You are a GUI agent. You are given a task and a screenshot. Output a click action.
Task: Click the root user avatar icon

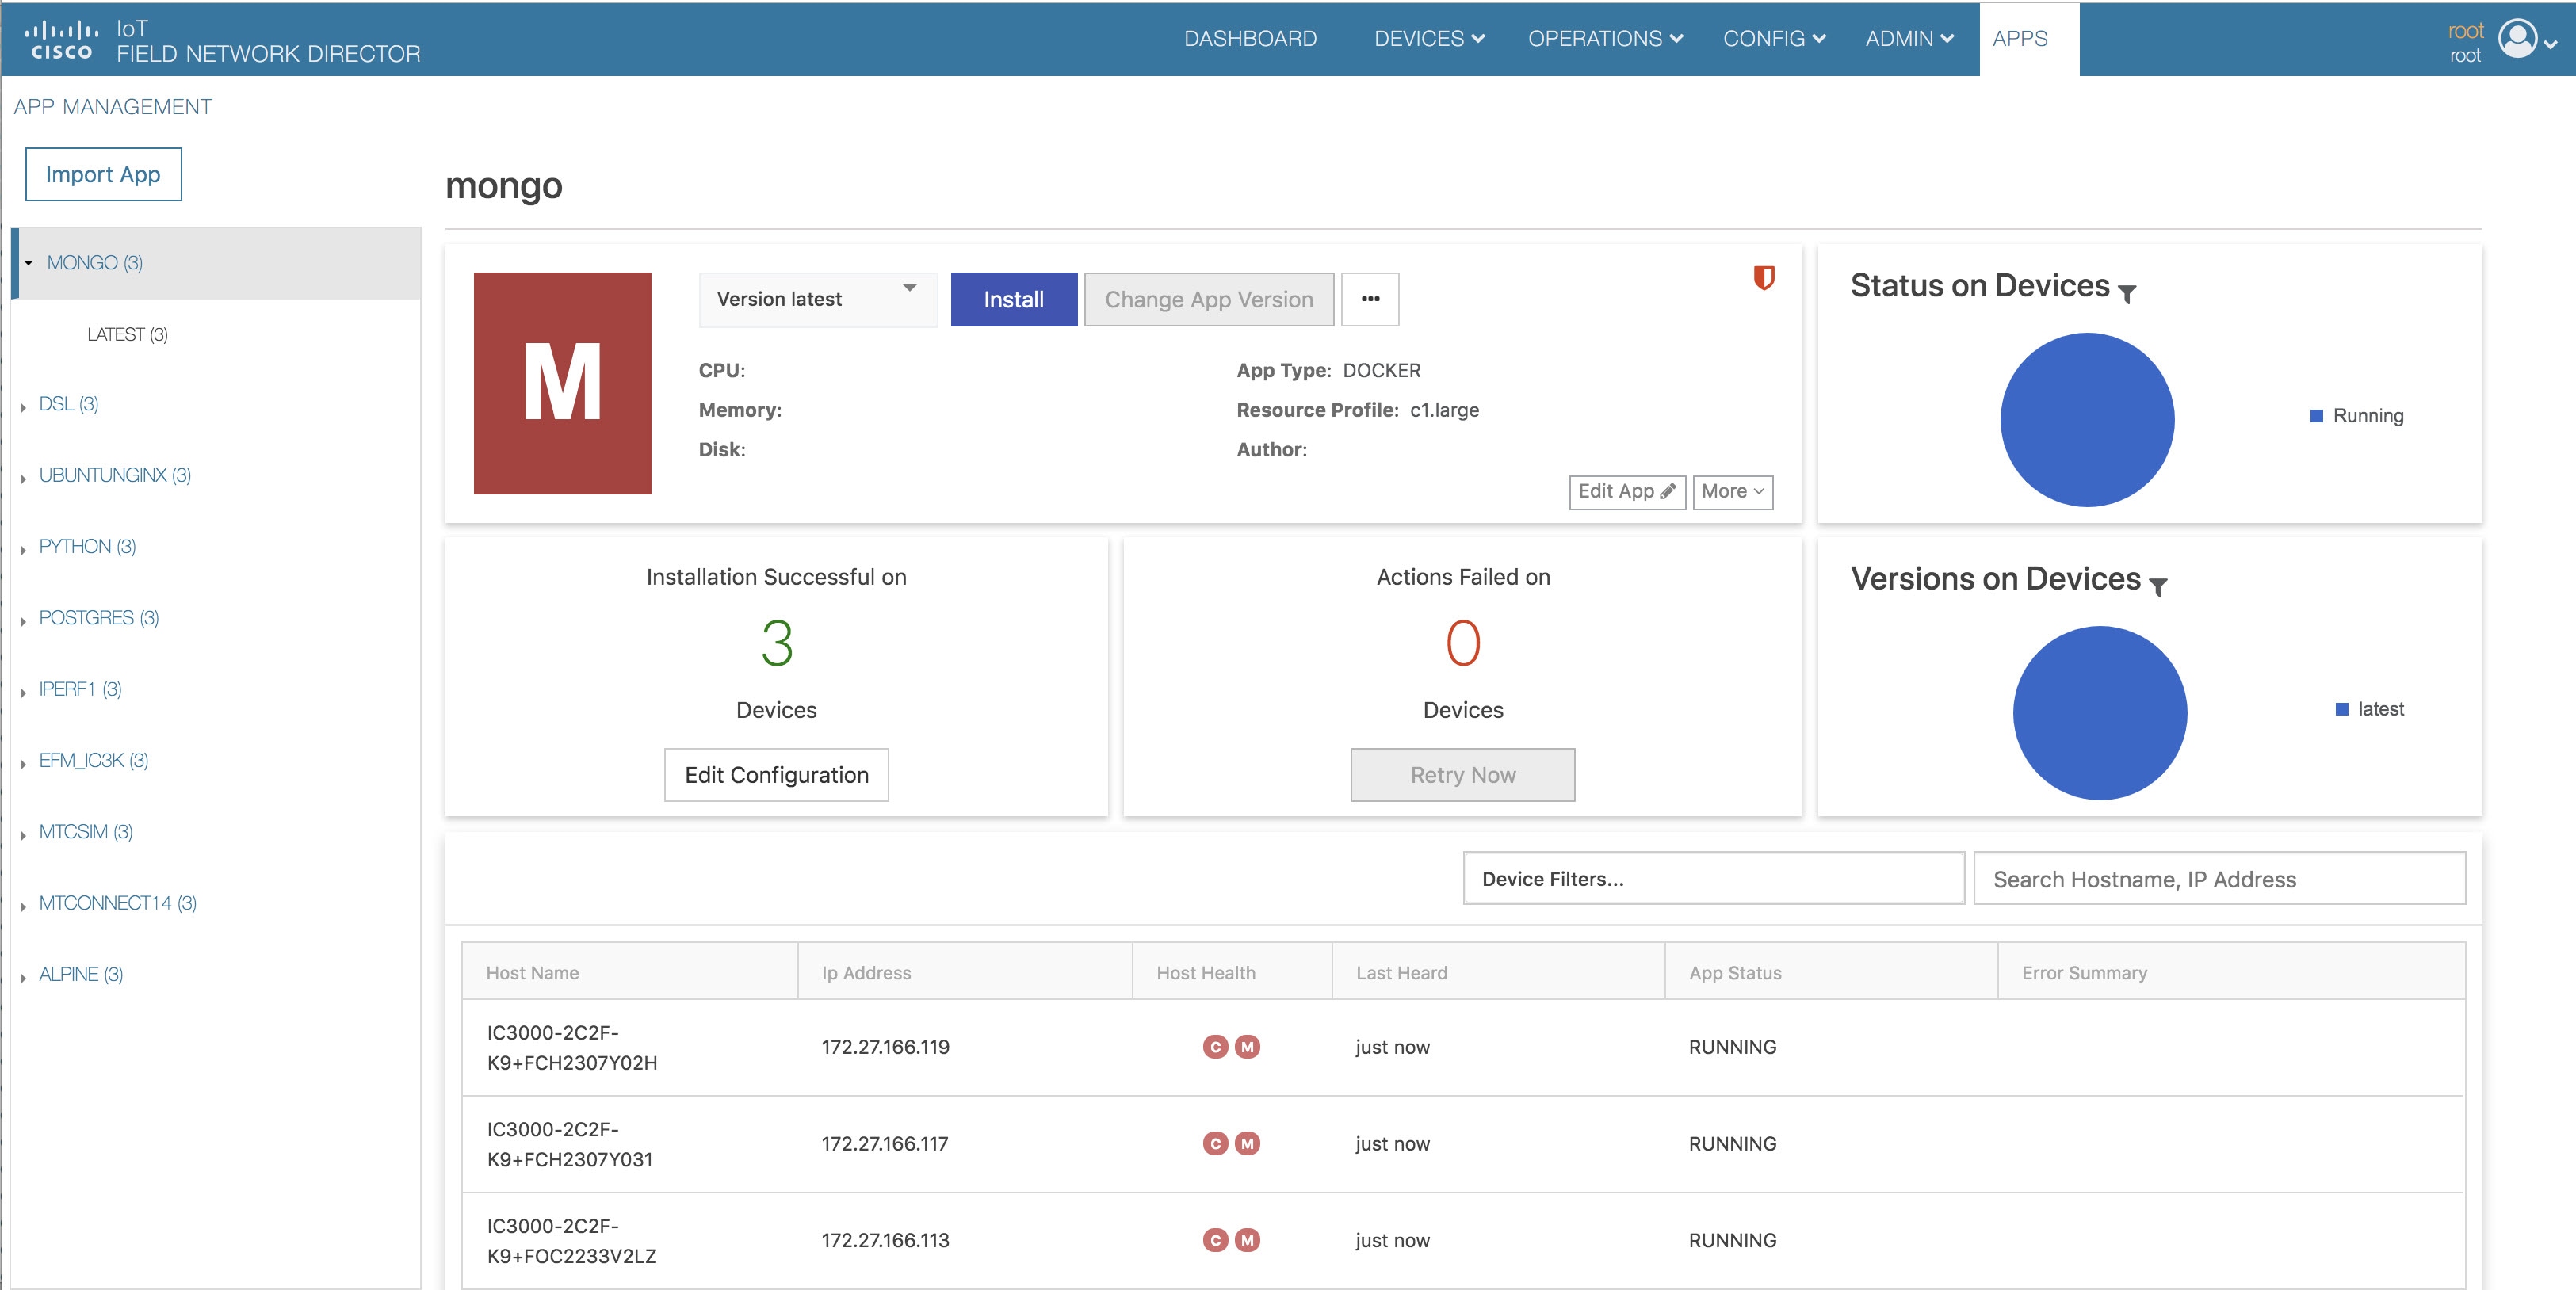[x=2518, y=39]
